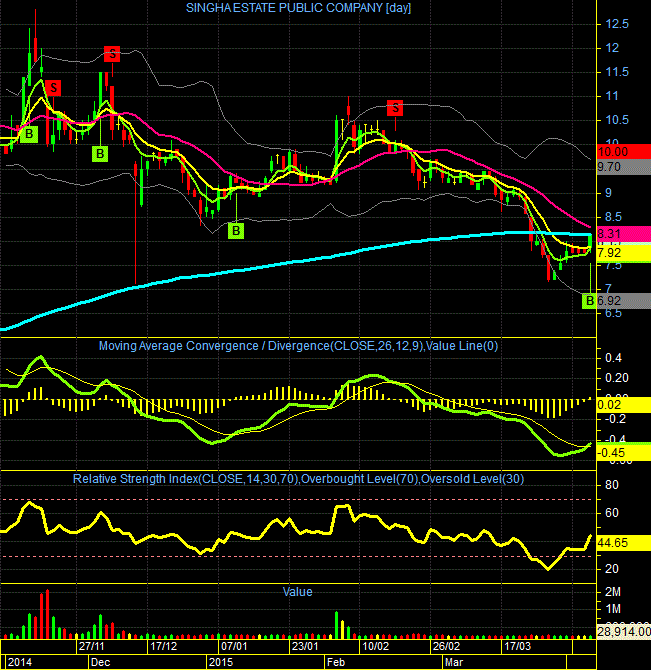Click the 20 RSI axis value
The image size is (660, 670).
coord(612,569)
